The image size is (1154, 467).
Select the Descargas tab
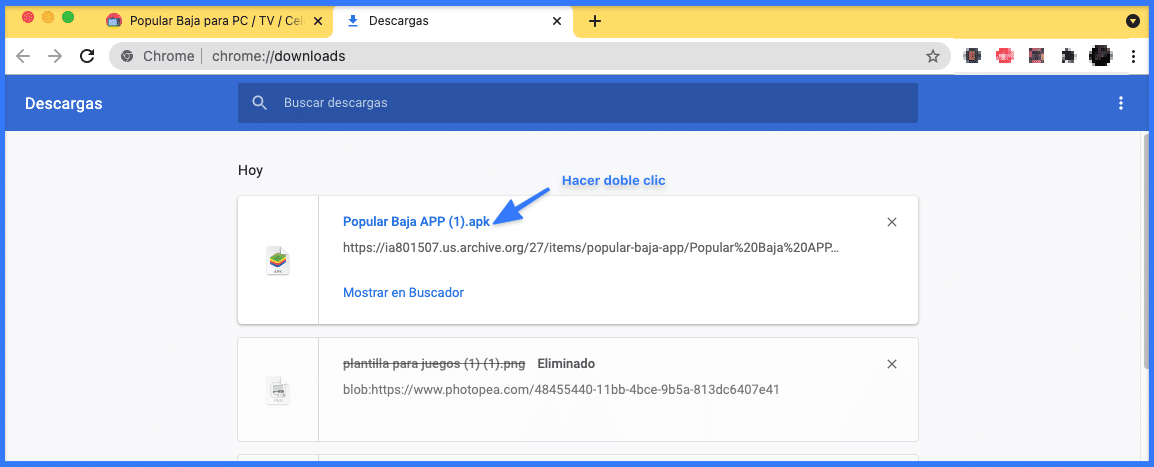pos(453,21)
